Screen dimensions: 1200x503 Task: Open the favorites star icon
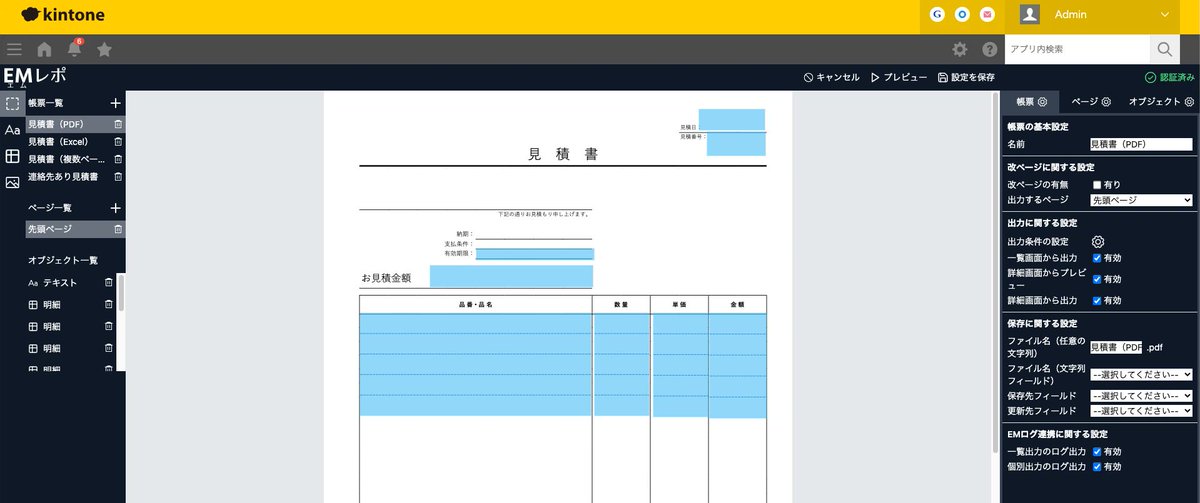click(x=104, y=49)
